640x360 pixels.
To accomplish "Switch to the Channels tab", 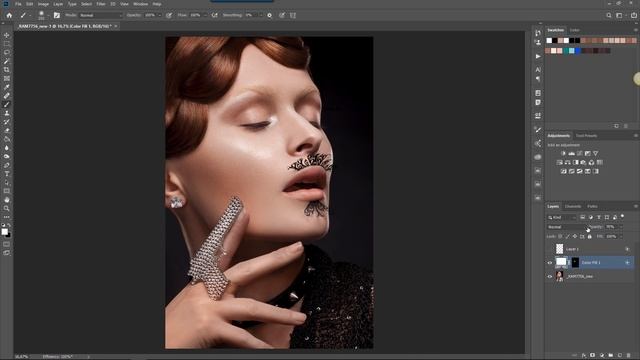I will coord(573,207).
